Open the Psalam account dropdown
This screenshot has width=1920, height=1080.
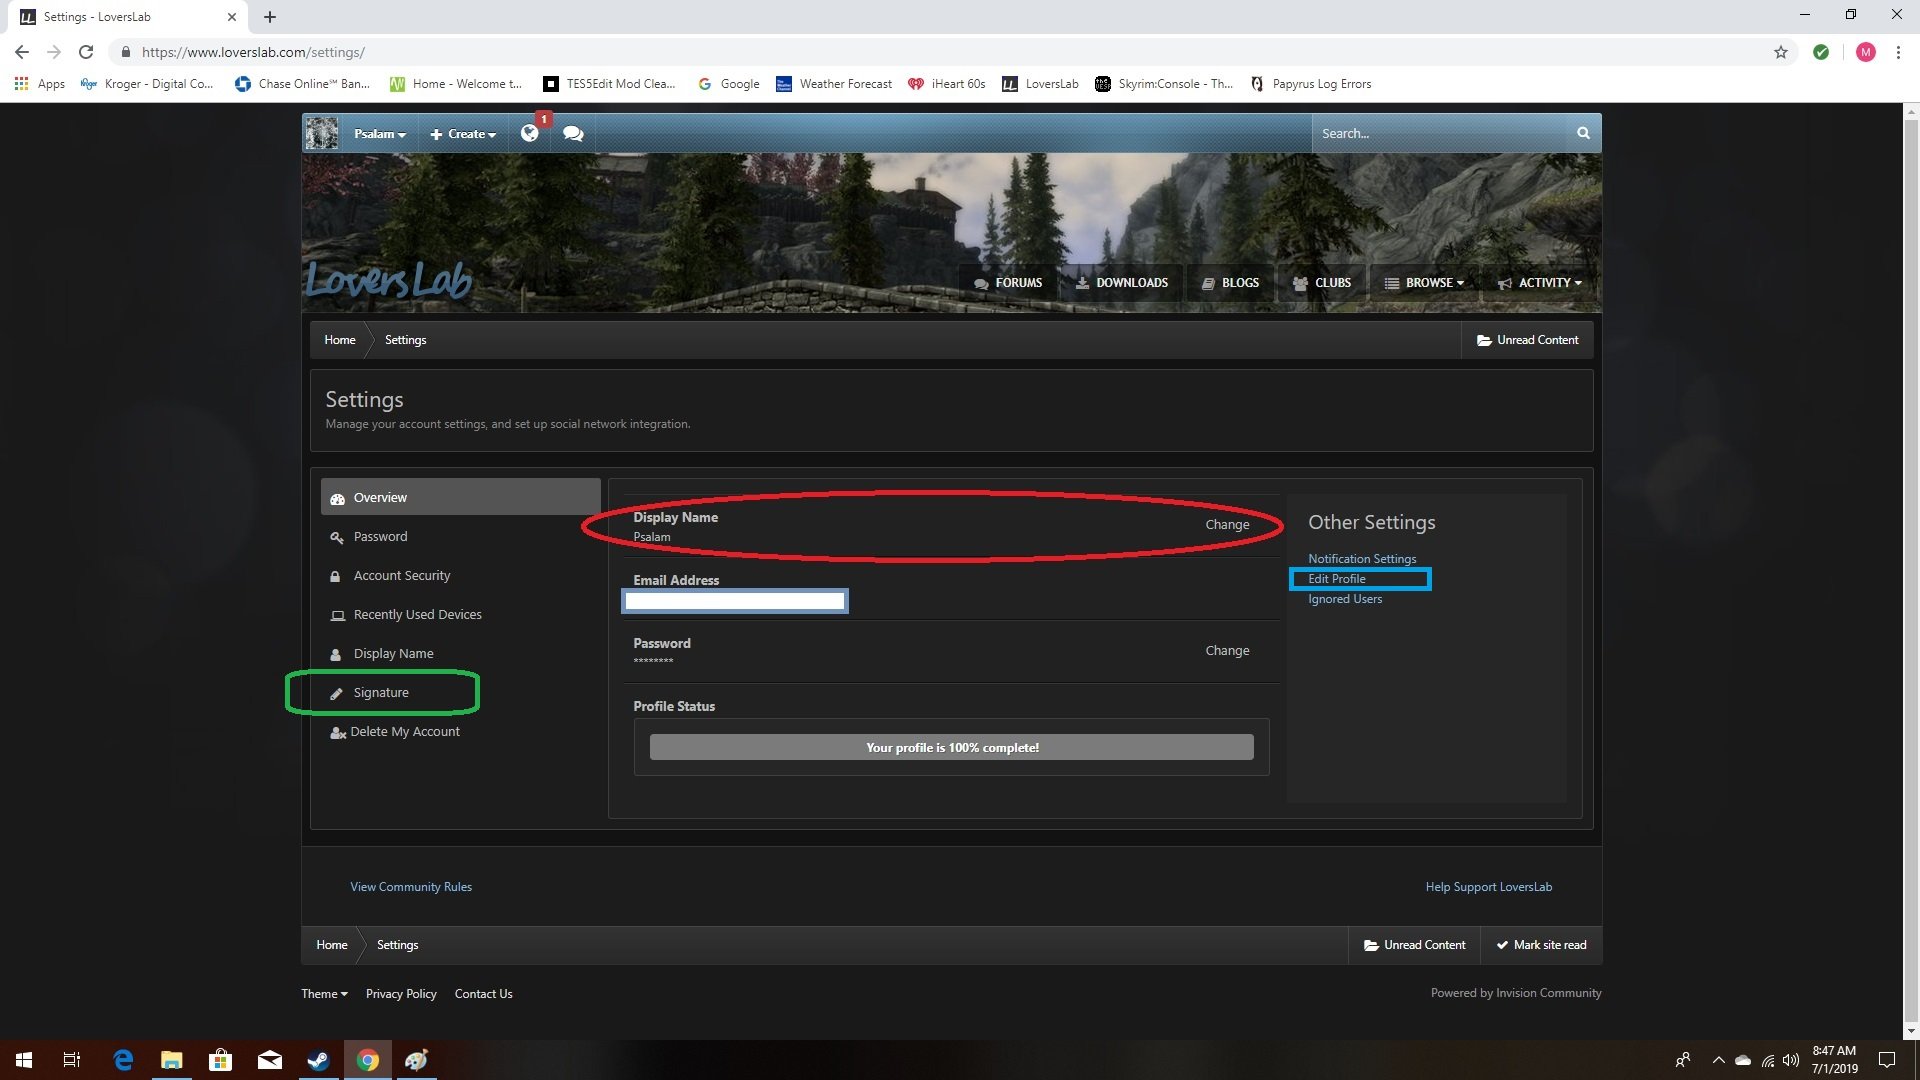pos(380,134)
